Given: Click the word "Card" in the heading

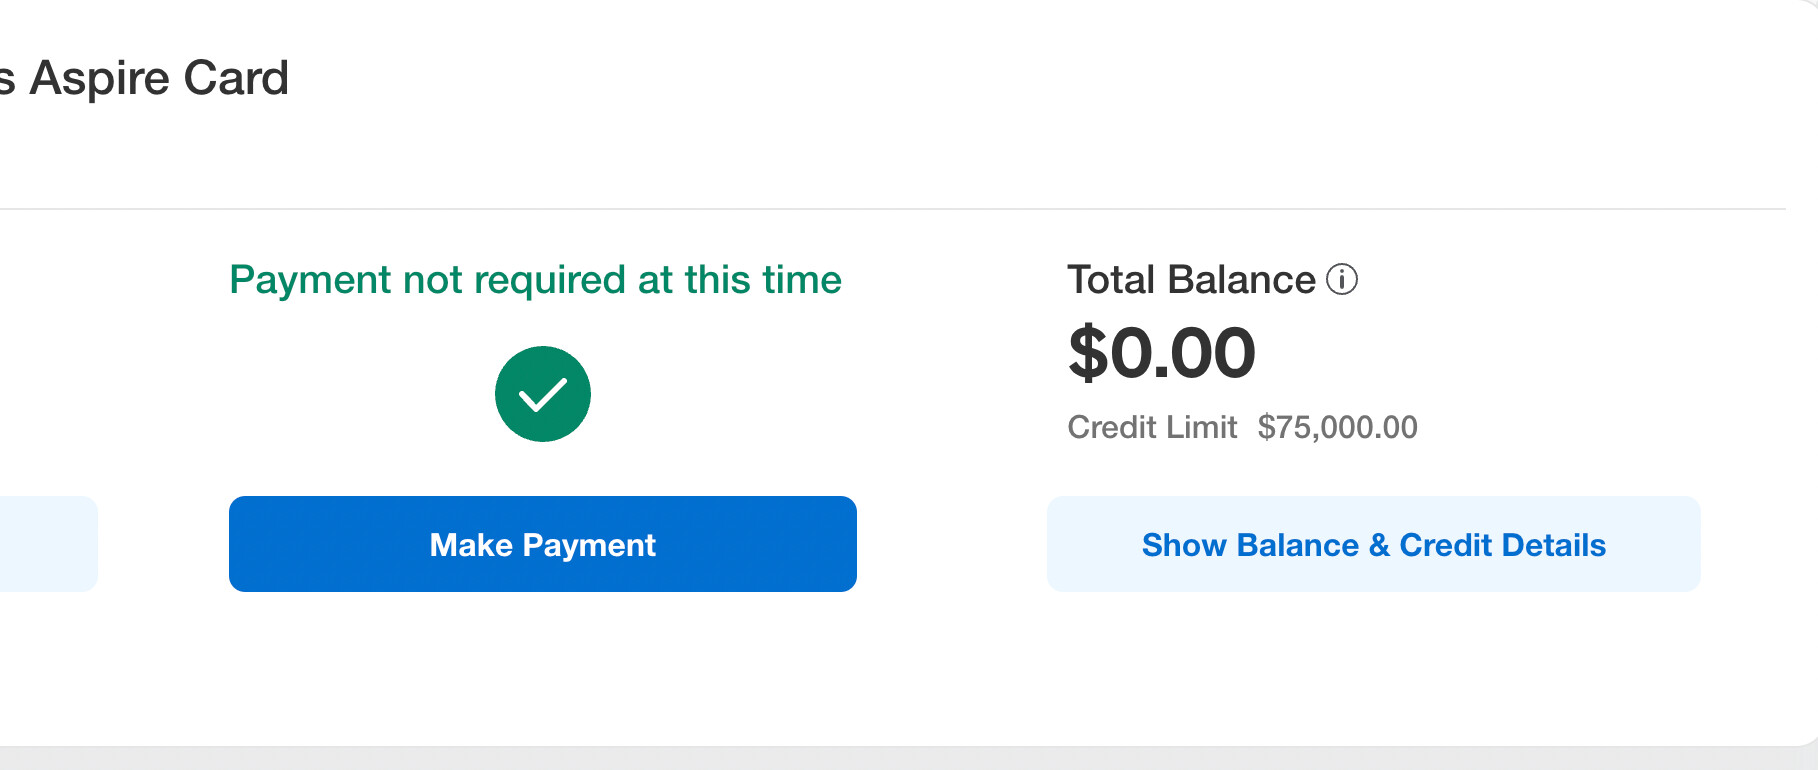Looking at the screenshot, I should (x=236, y=78).
